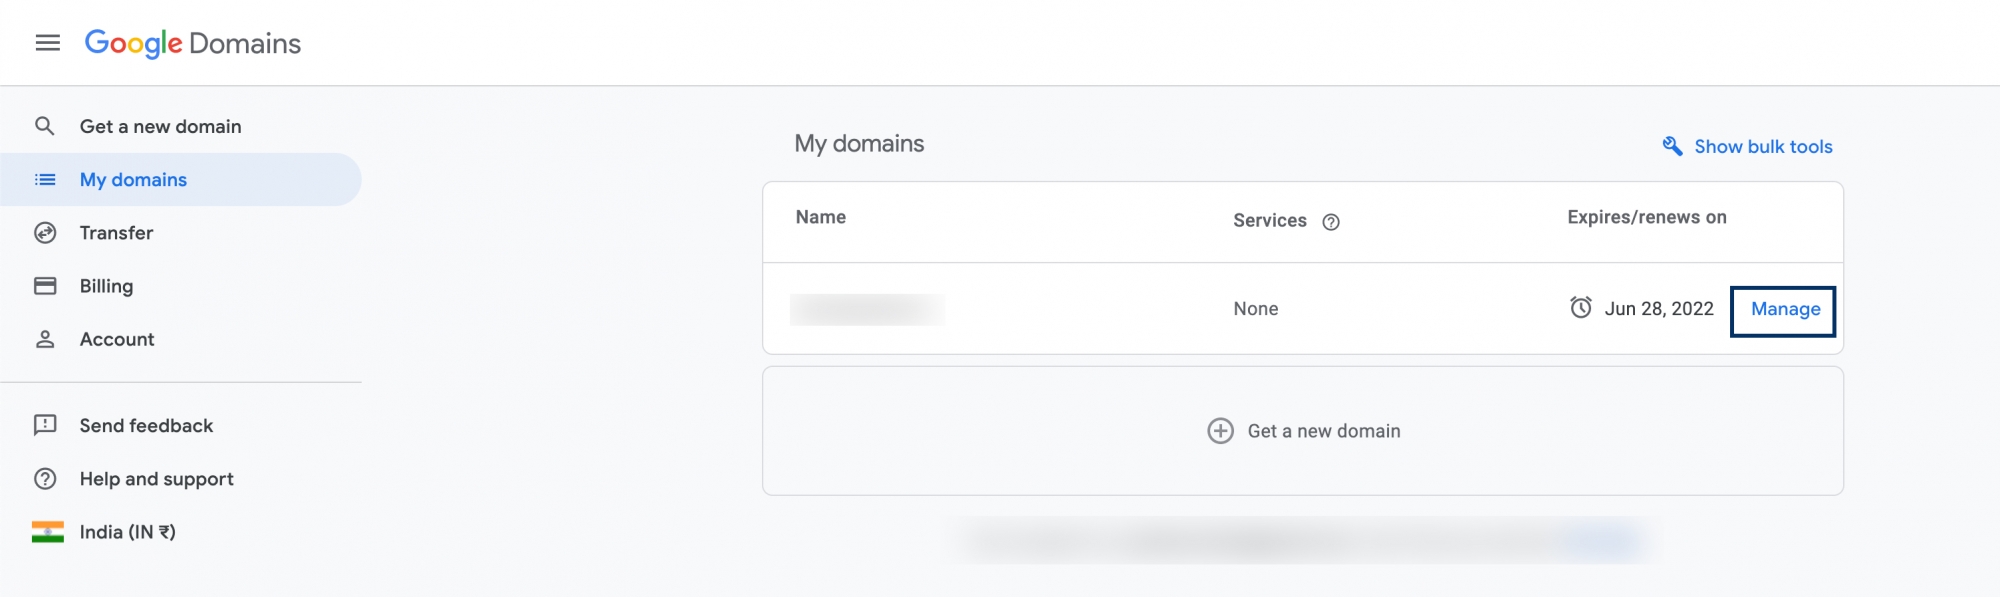Open the My domains menu item
Image resolution: width=2000 pixels, height=597 pixels.
(133, 180)
